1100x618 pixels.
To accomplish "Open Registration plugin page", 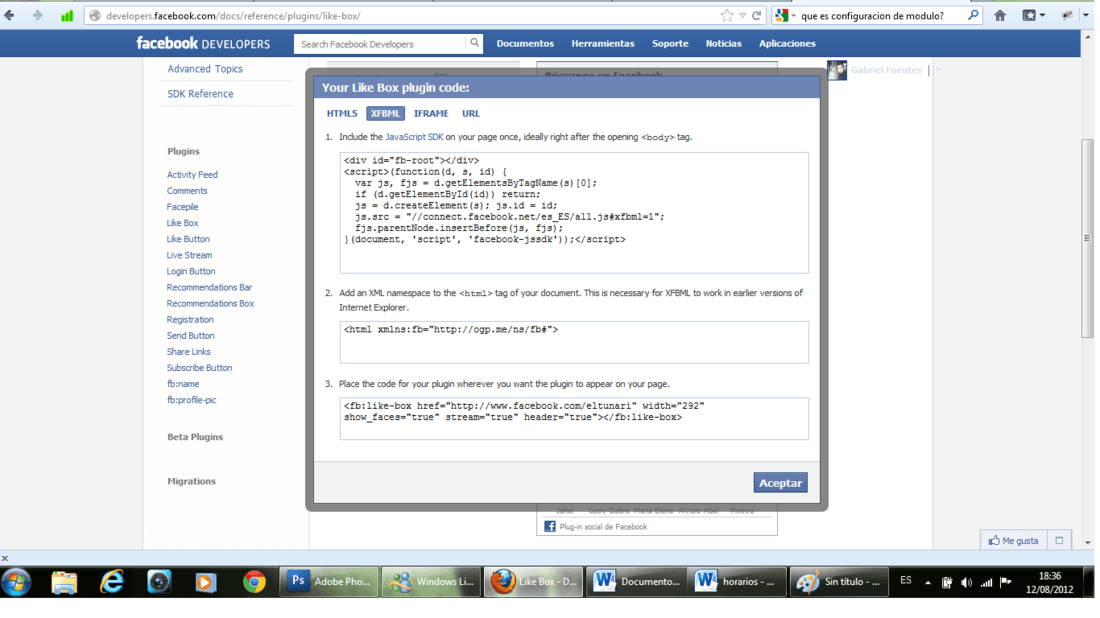I will (190, 320).
